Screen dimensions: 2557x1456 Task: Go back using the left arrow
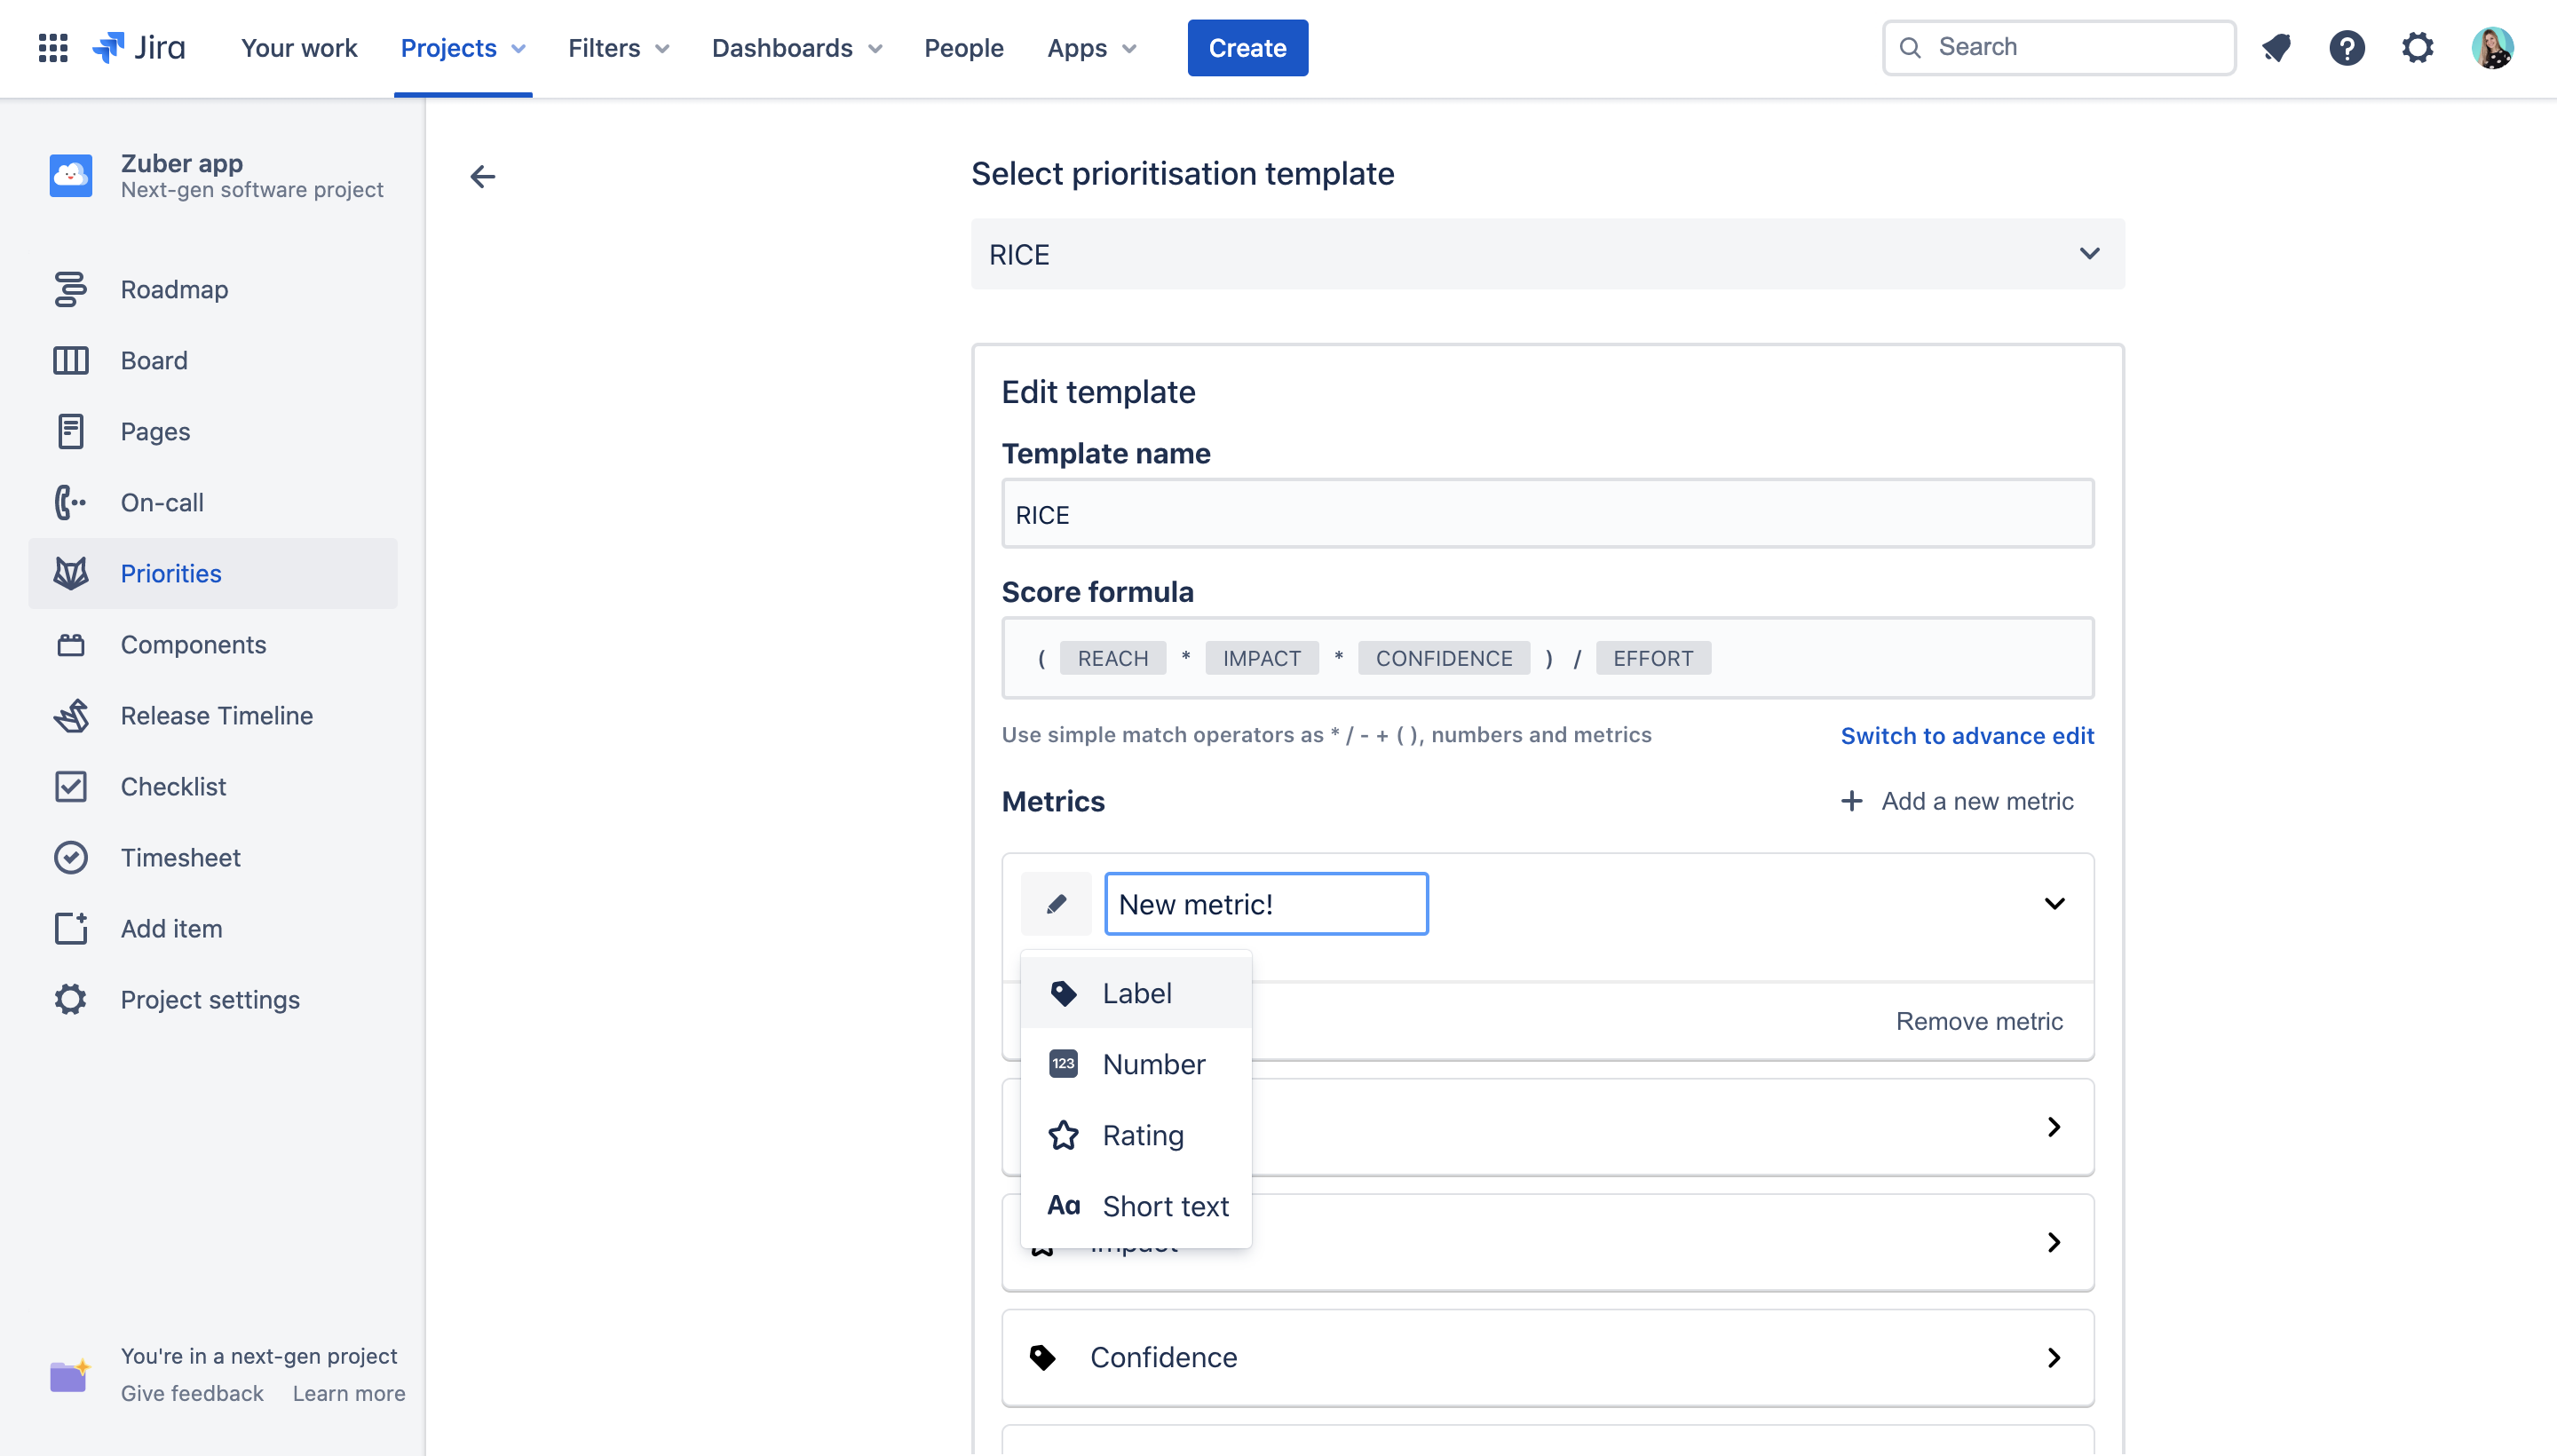483,177
